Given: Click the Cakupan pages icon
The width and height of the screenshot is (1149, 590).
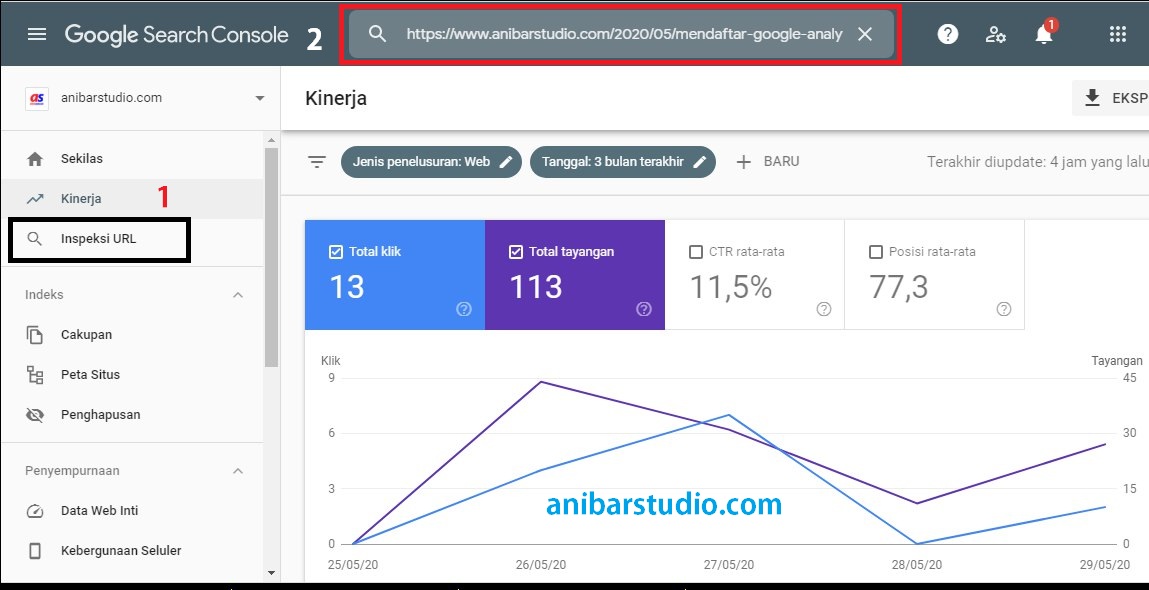Looking at the screenshot, I should pos(34,335).
